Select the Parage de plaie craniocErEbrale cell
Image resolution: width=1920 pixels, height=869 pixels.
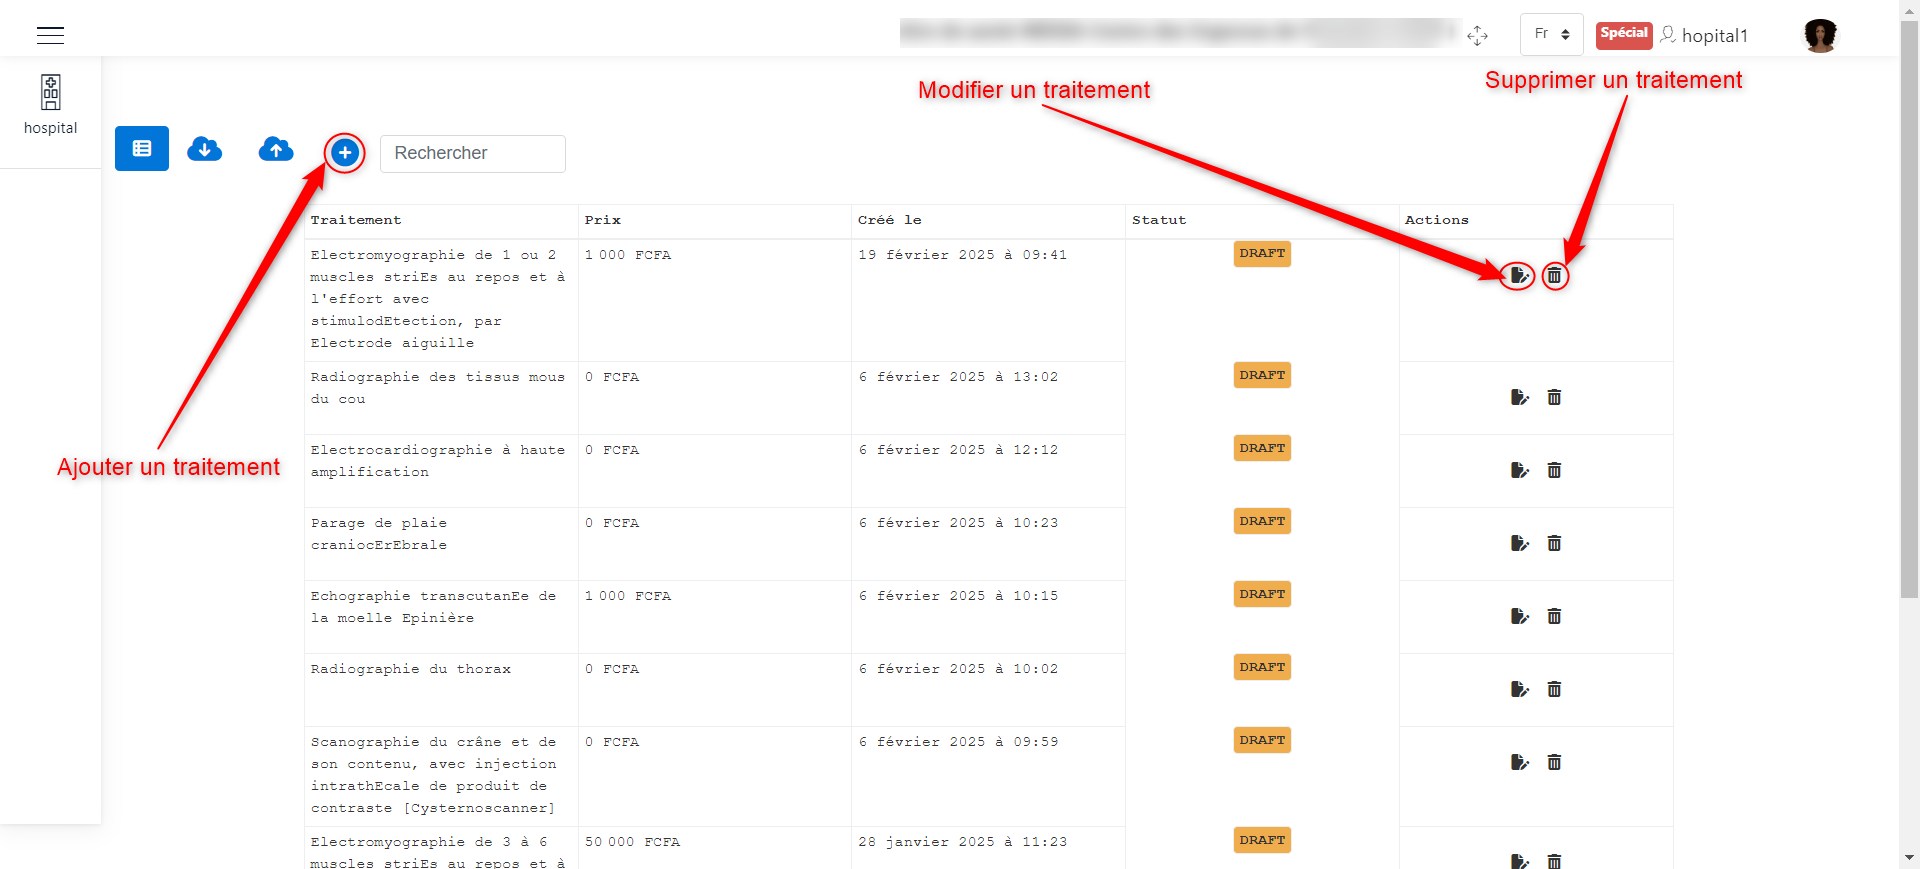(x=441, y=544)
